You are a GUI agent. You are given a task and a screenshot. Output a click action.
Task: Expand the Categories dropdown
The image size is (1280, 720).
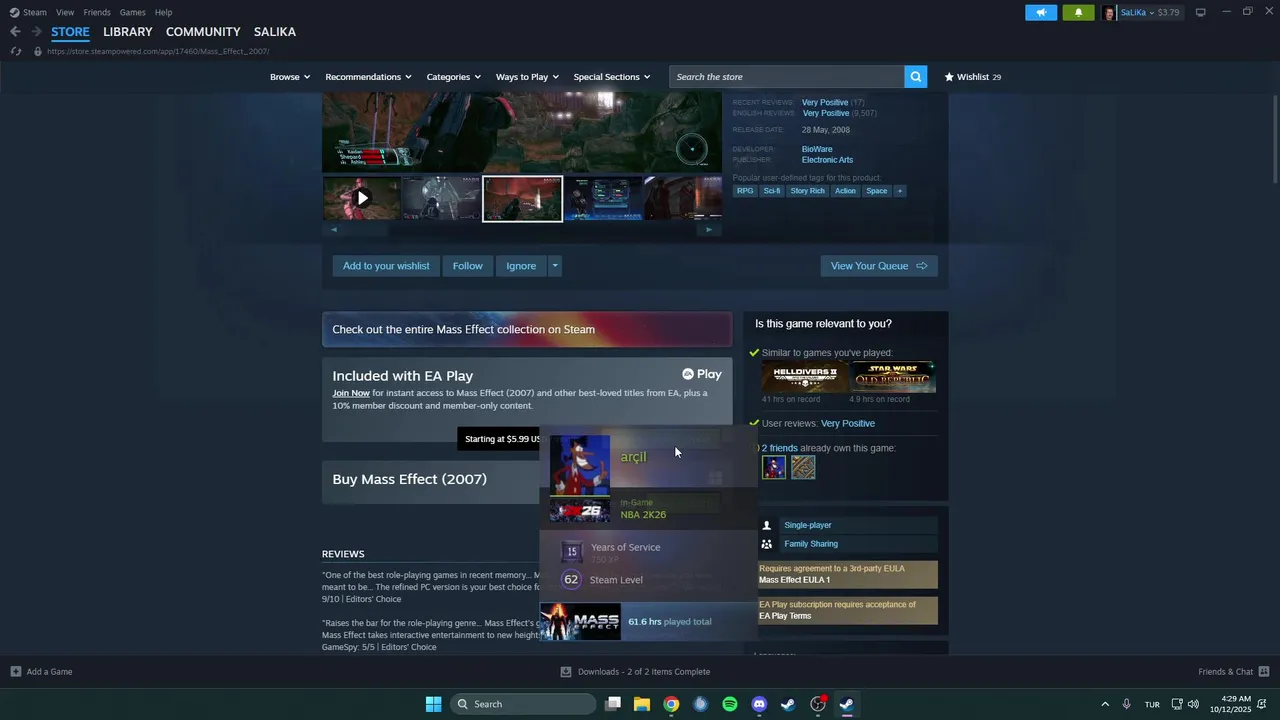pos(454,77)
